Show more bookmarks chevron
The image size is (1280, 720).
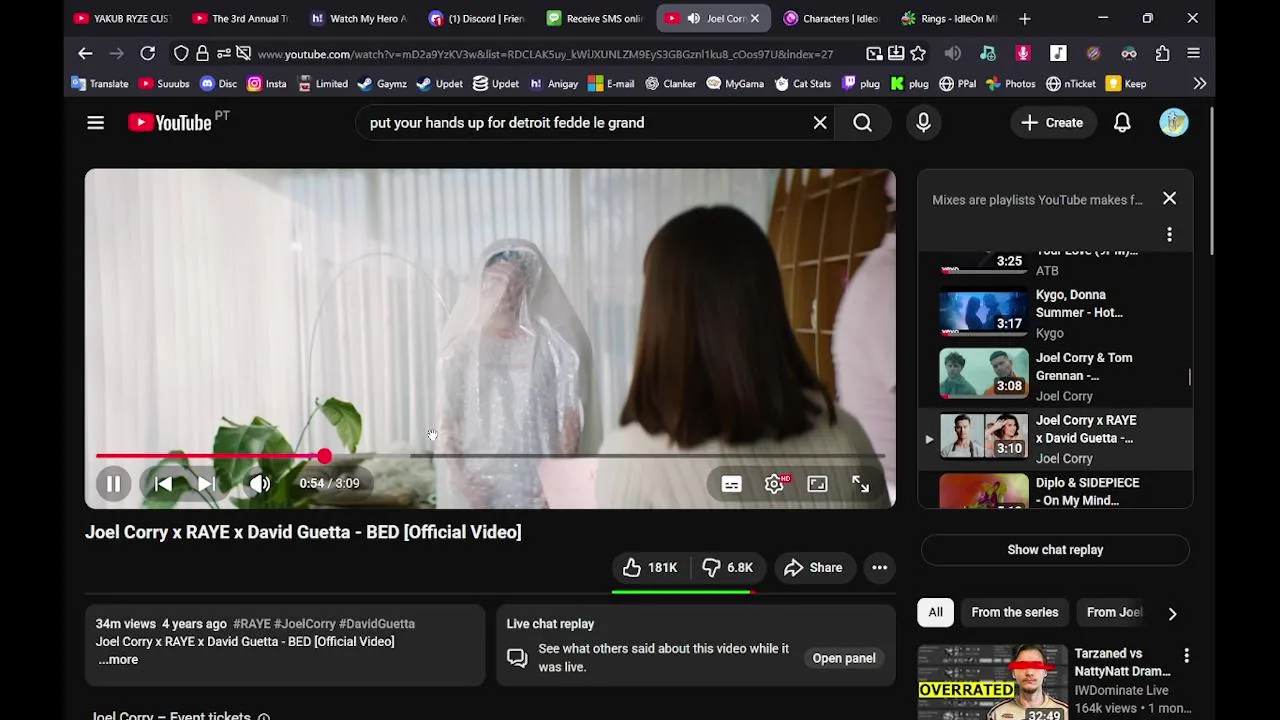(x=1199, y=84)
